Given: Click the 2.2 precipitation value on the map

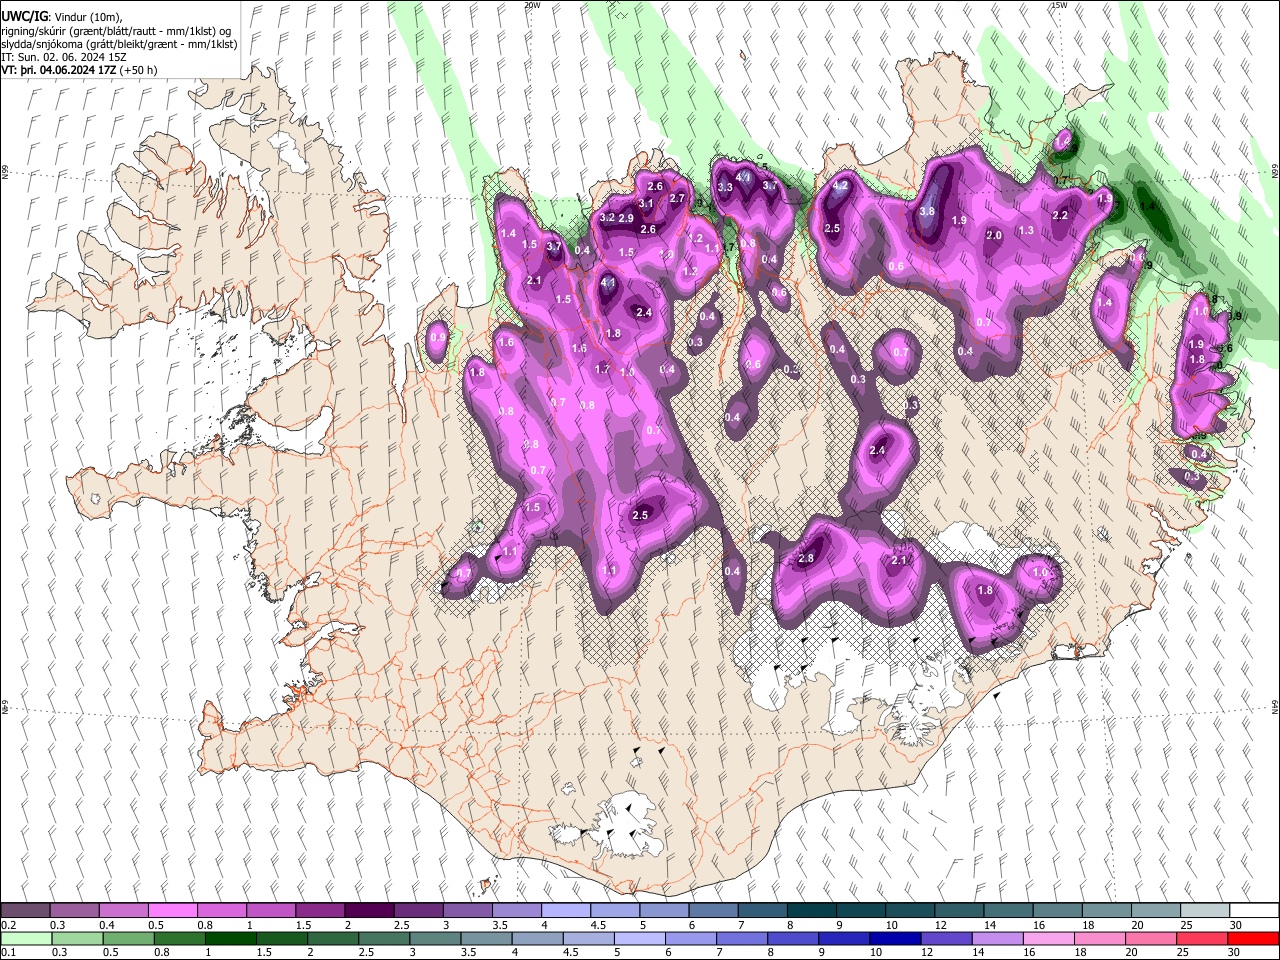Looking at the screenshot, I should pos(1061,215).
